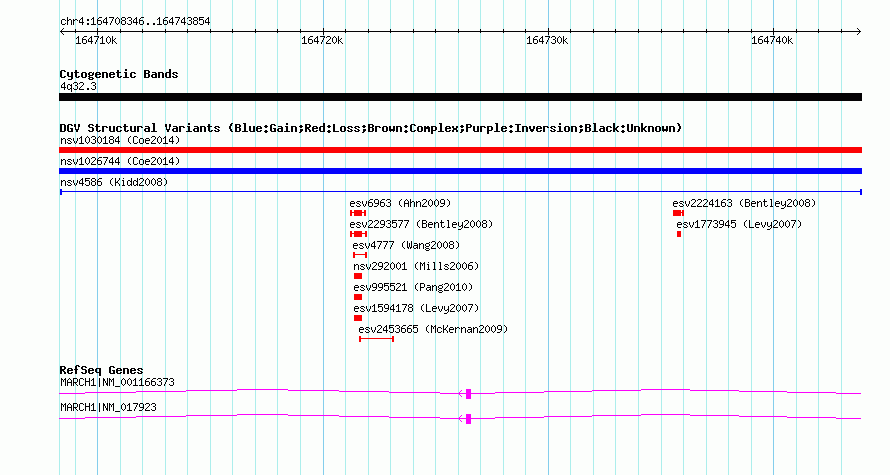Click the red esv4777 bracket glyph
The image size is (890, 475).
360,255
